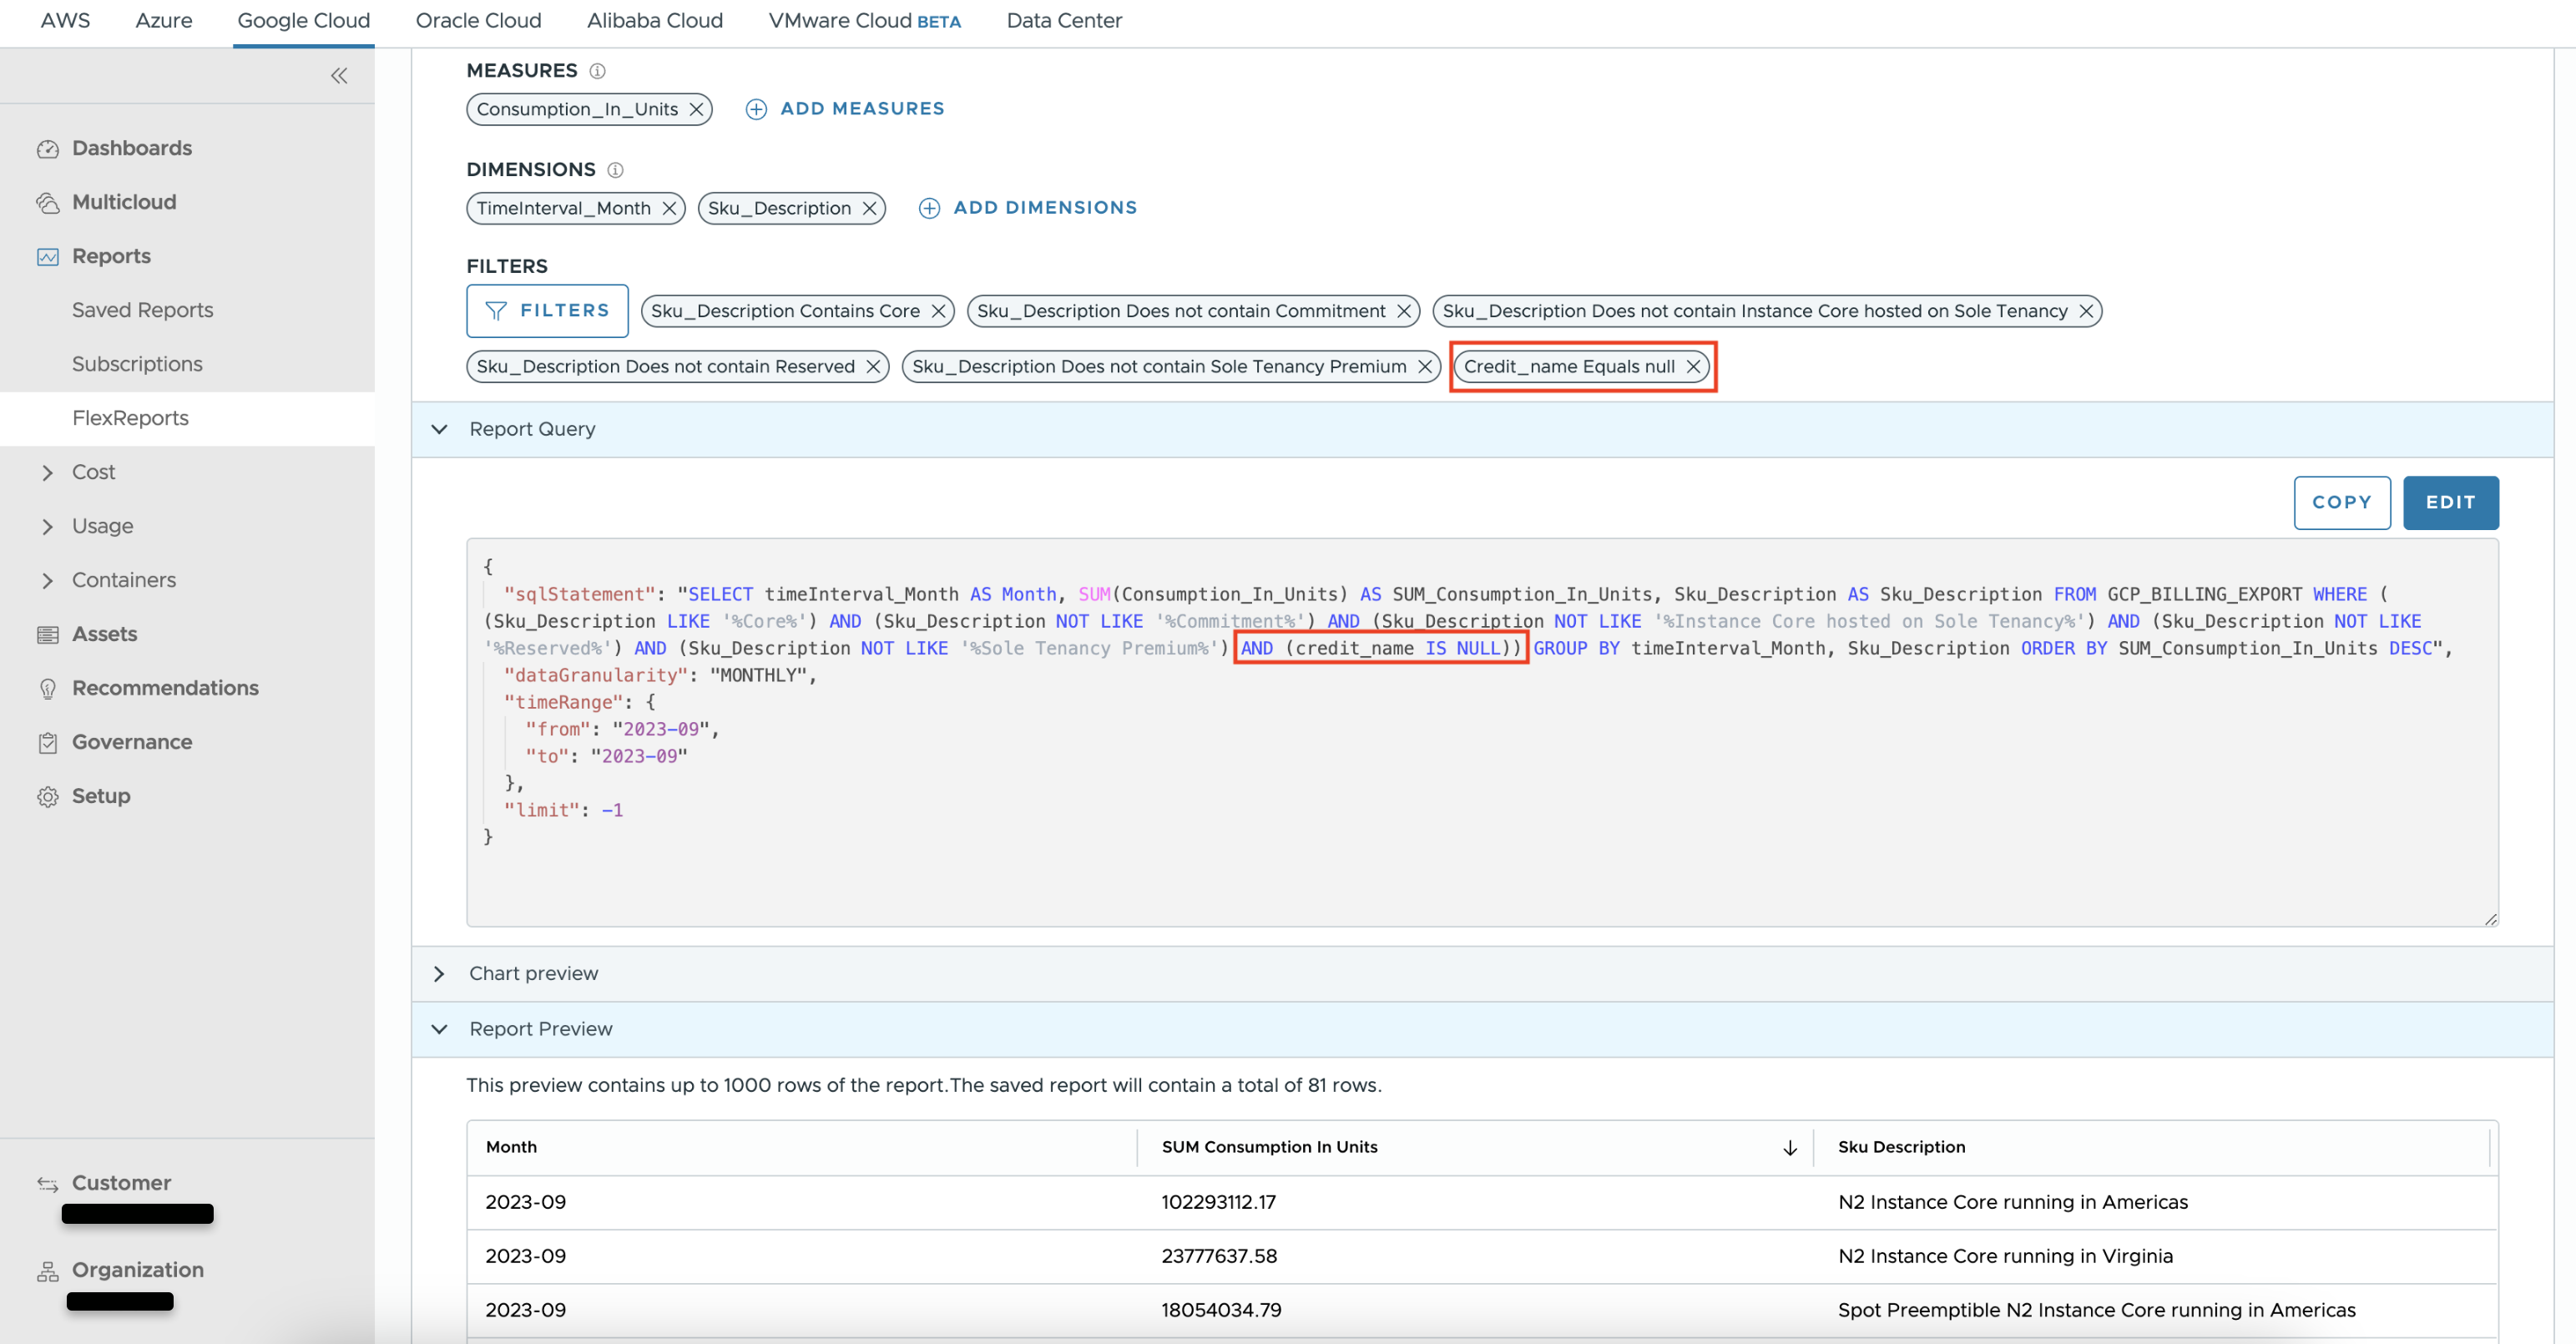Copy the report query

click(2341, 502)
